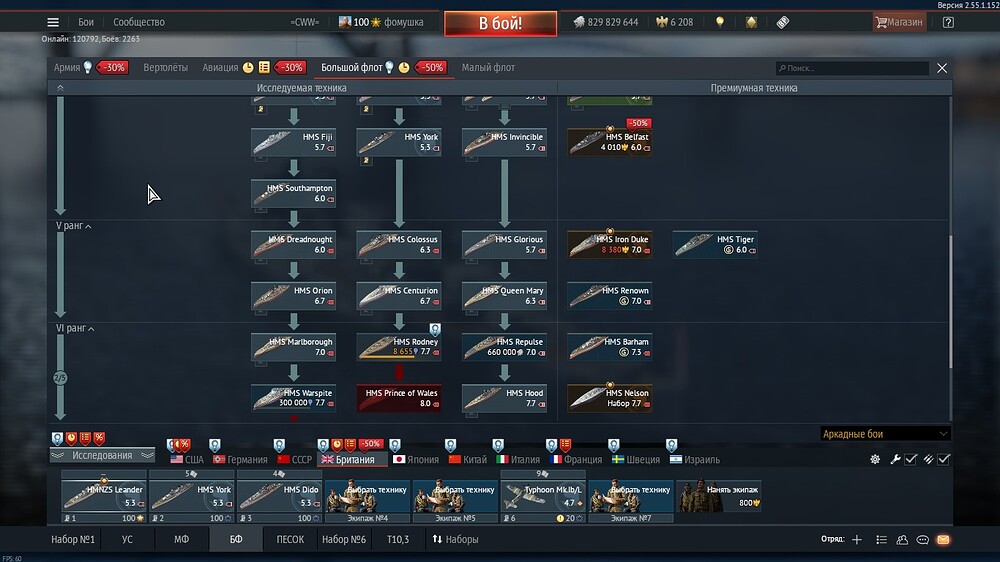Open the golden diamond warbonds icon

pos(751,22)
